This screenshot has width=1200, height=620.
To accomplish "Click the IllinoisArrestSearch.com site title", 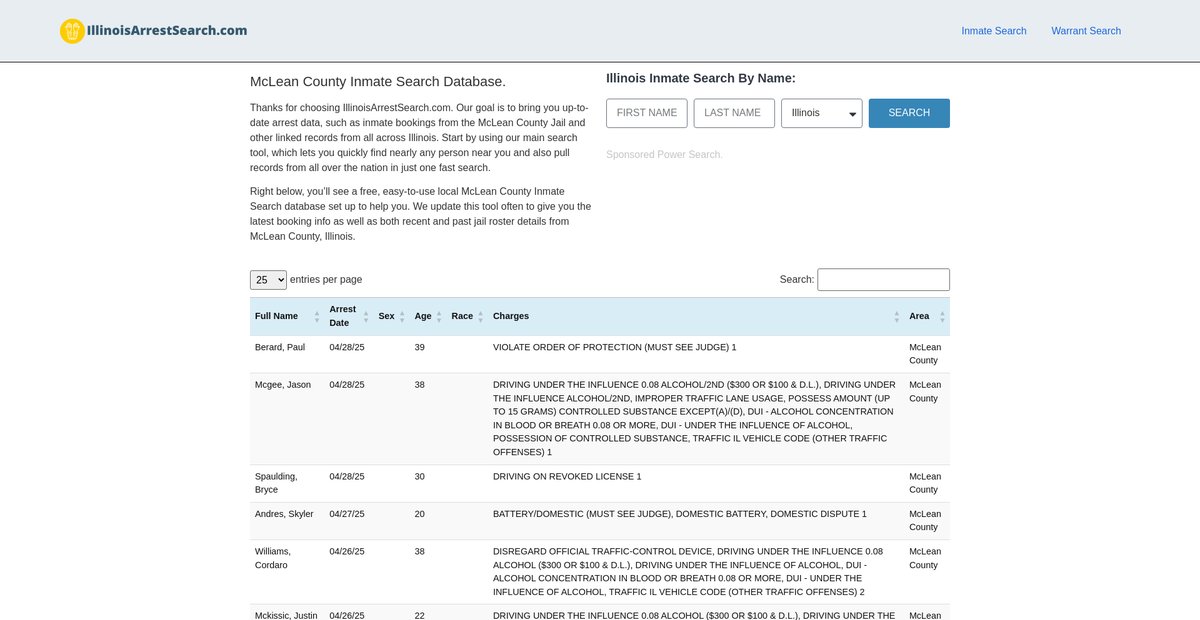I will click(x=166, y=30).
